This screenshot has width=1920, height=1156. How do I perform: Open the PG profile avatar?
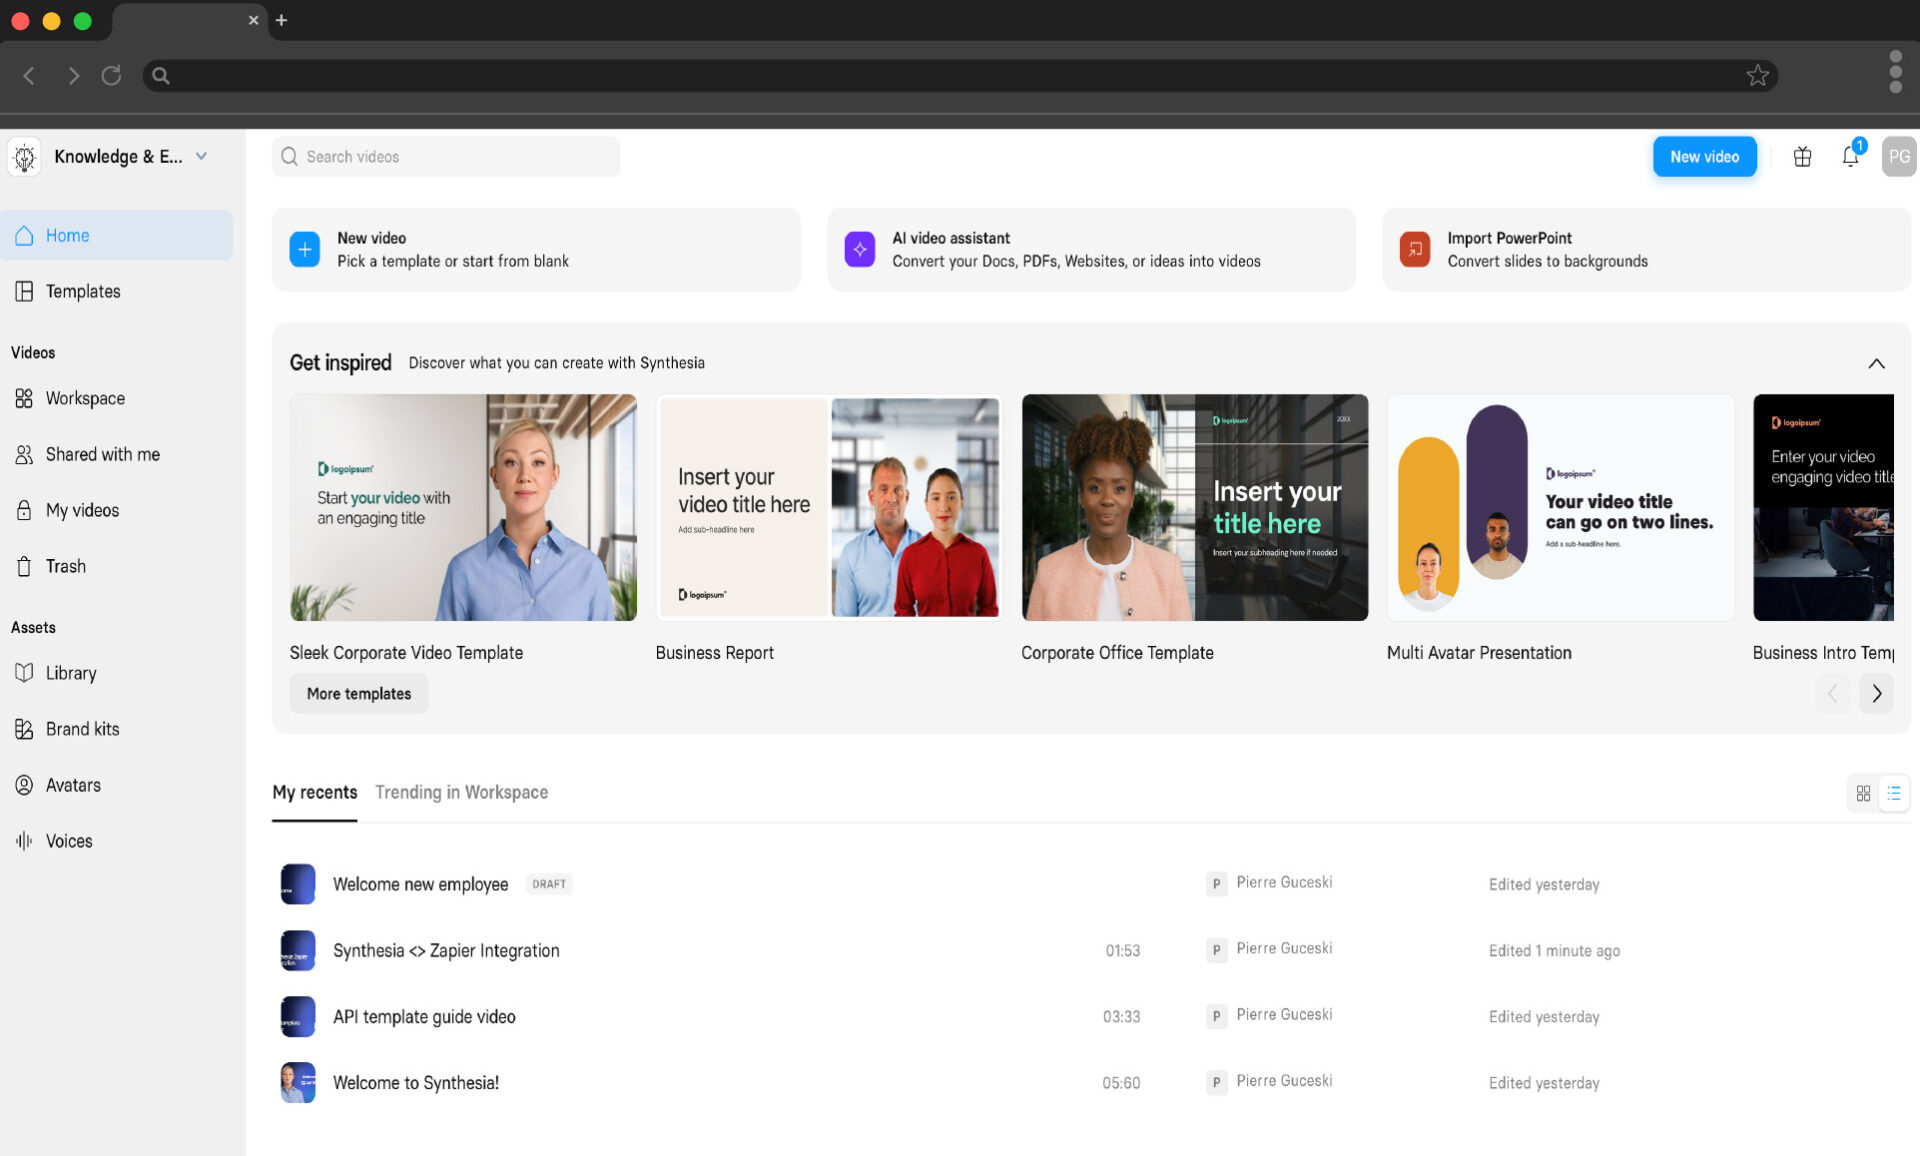tap(1899, 157)
